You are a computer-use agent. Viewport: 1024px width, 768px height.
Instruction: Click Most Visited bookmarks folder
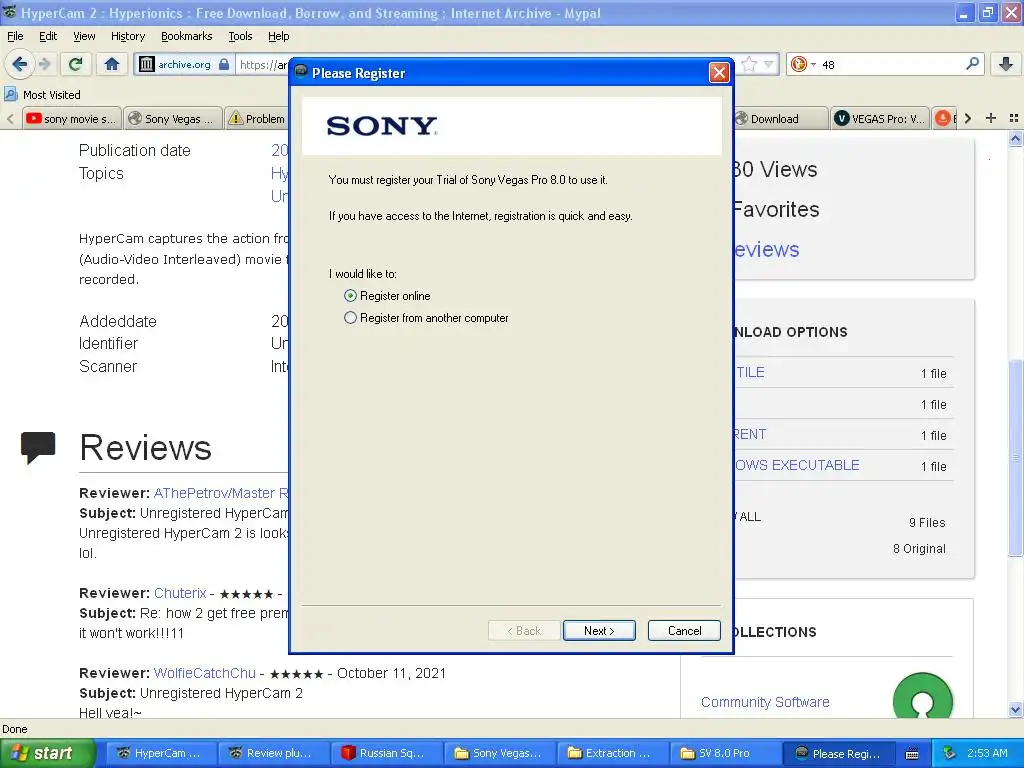tap(42, 95)
